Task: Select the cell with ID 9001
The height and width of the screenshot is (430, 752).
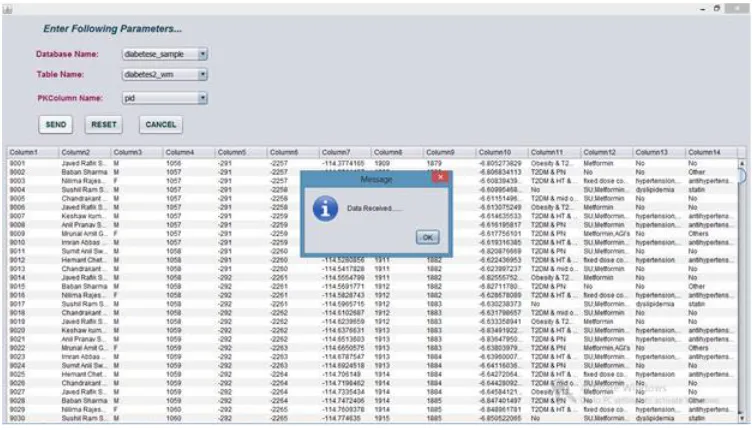Action: click(x=33, y=163)
